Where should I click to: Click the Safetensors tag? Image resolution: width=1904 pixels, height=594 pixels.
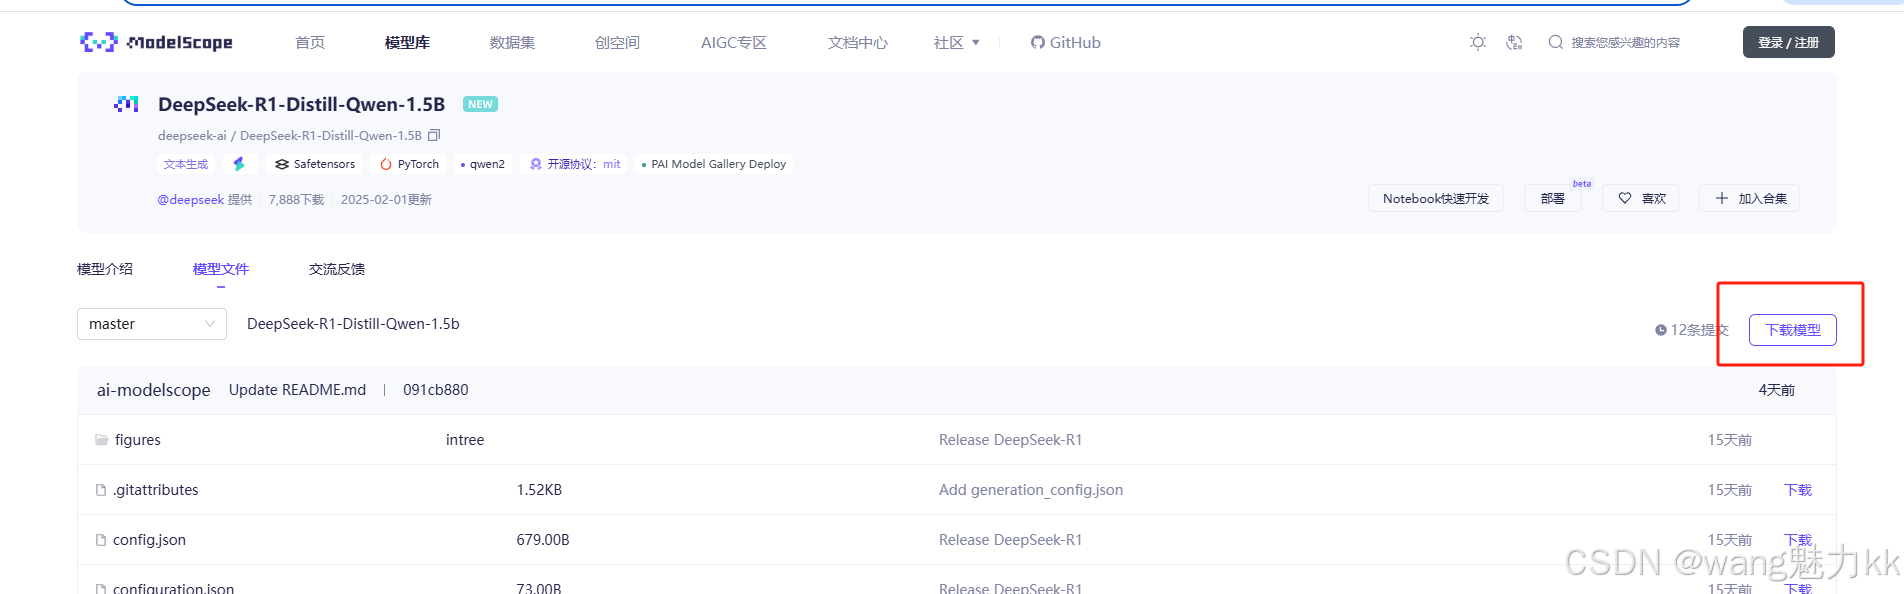(x=315, y=164)
